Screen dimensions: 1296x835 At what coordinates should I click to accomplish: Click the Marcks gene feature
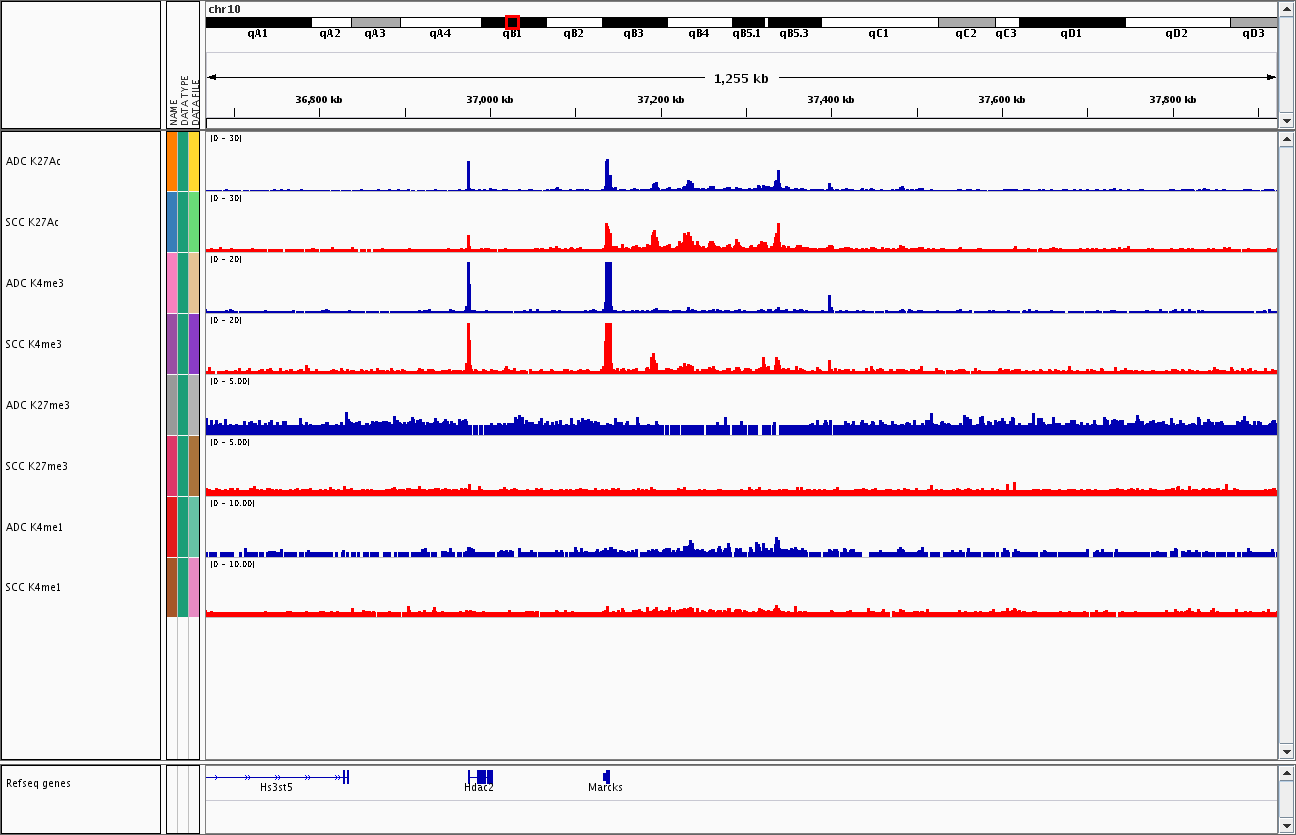click(606, 776)
